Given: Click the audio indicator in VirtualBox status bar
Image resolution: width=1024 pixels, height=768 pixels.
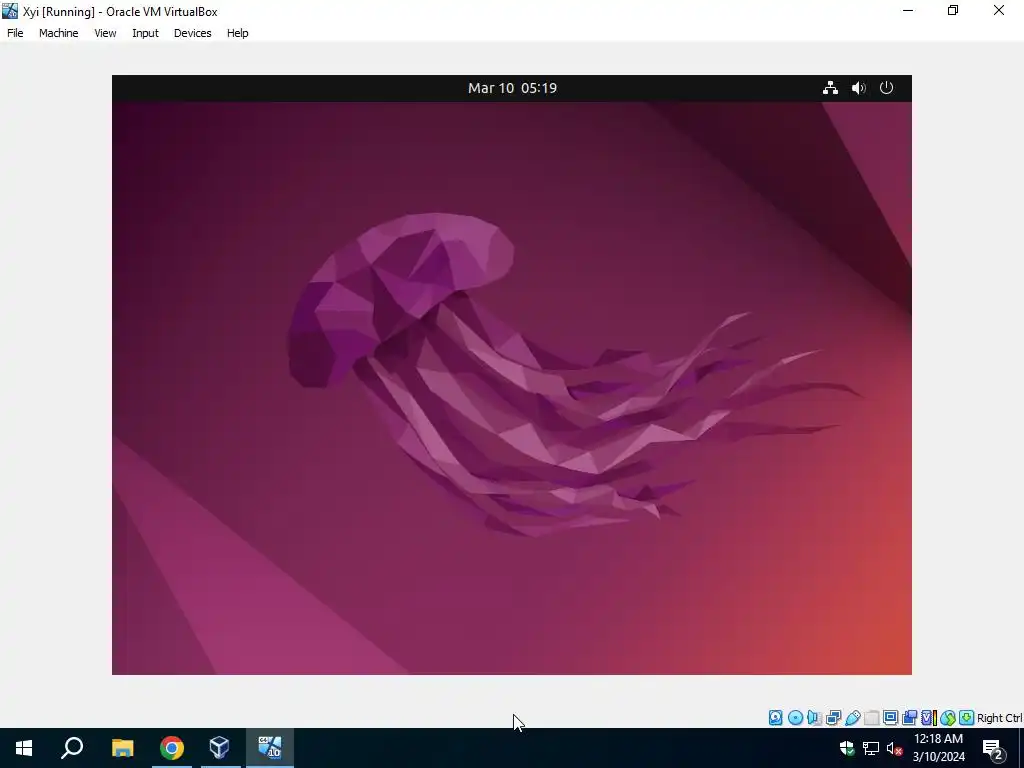Looking at the screenshot, I should [814, 718].
